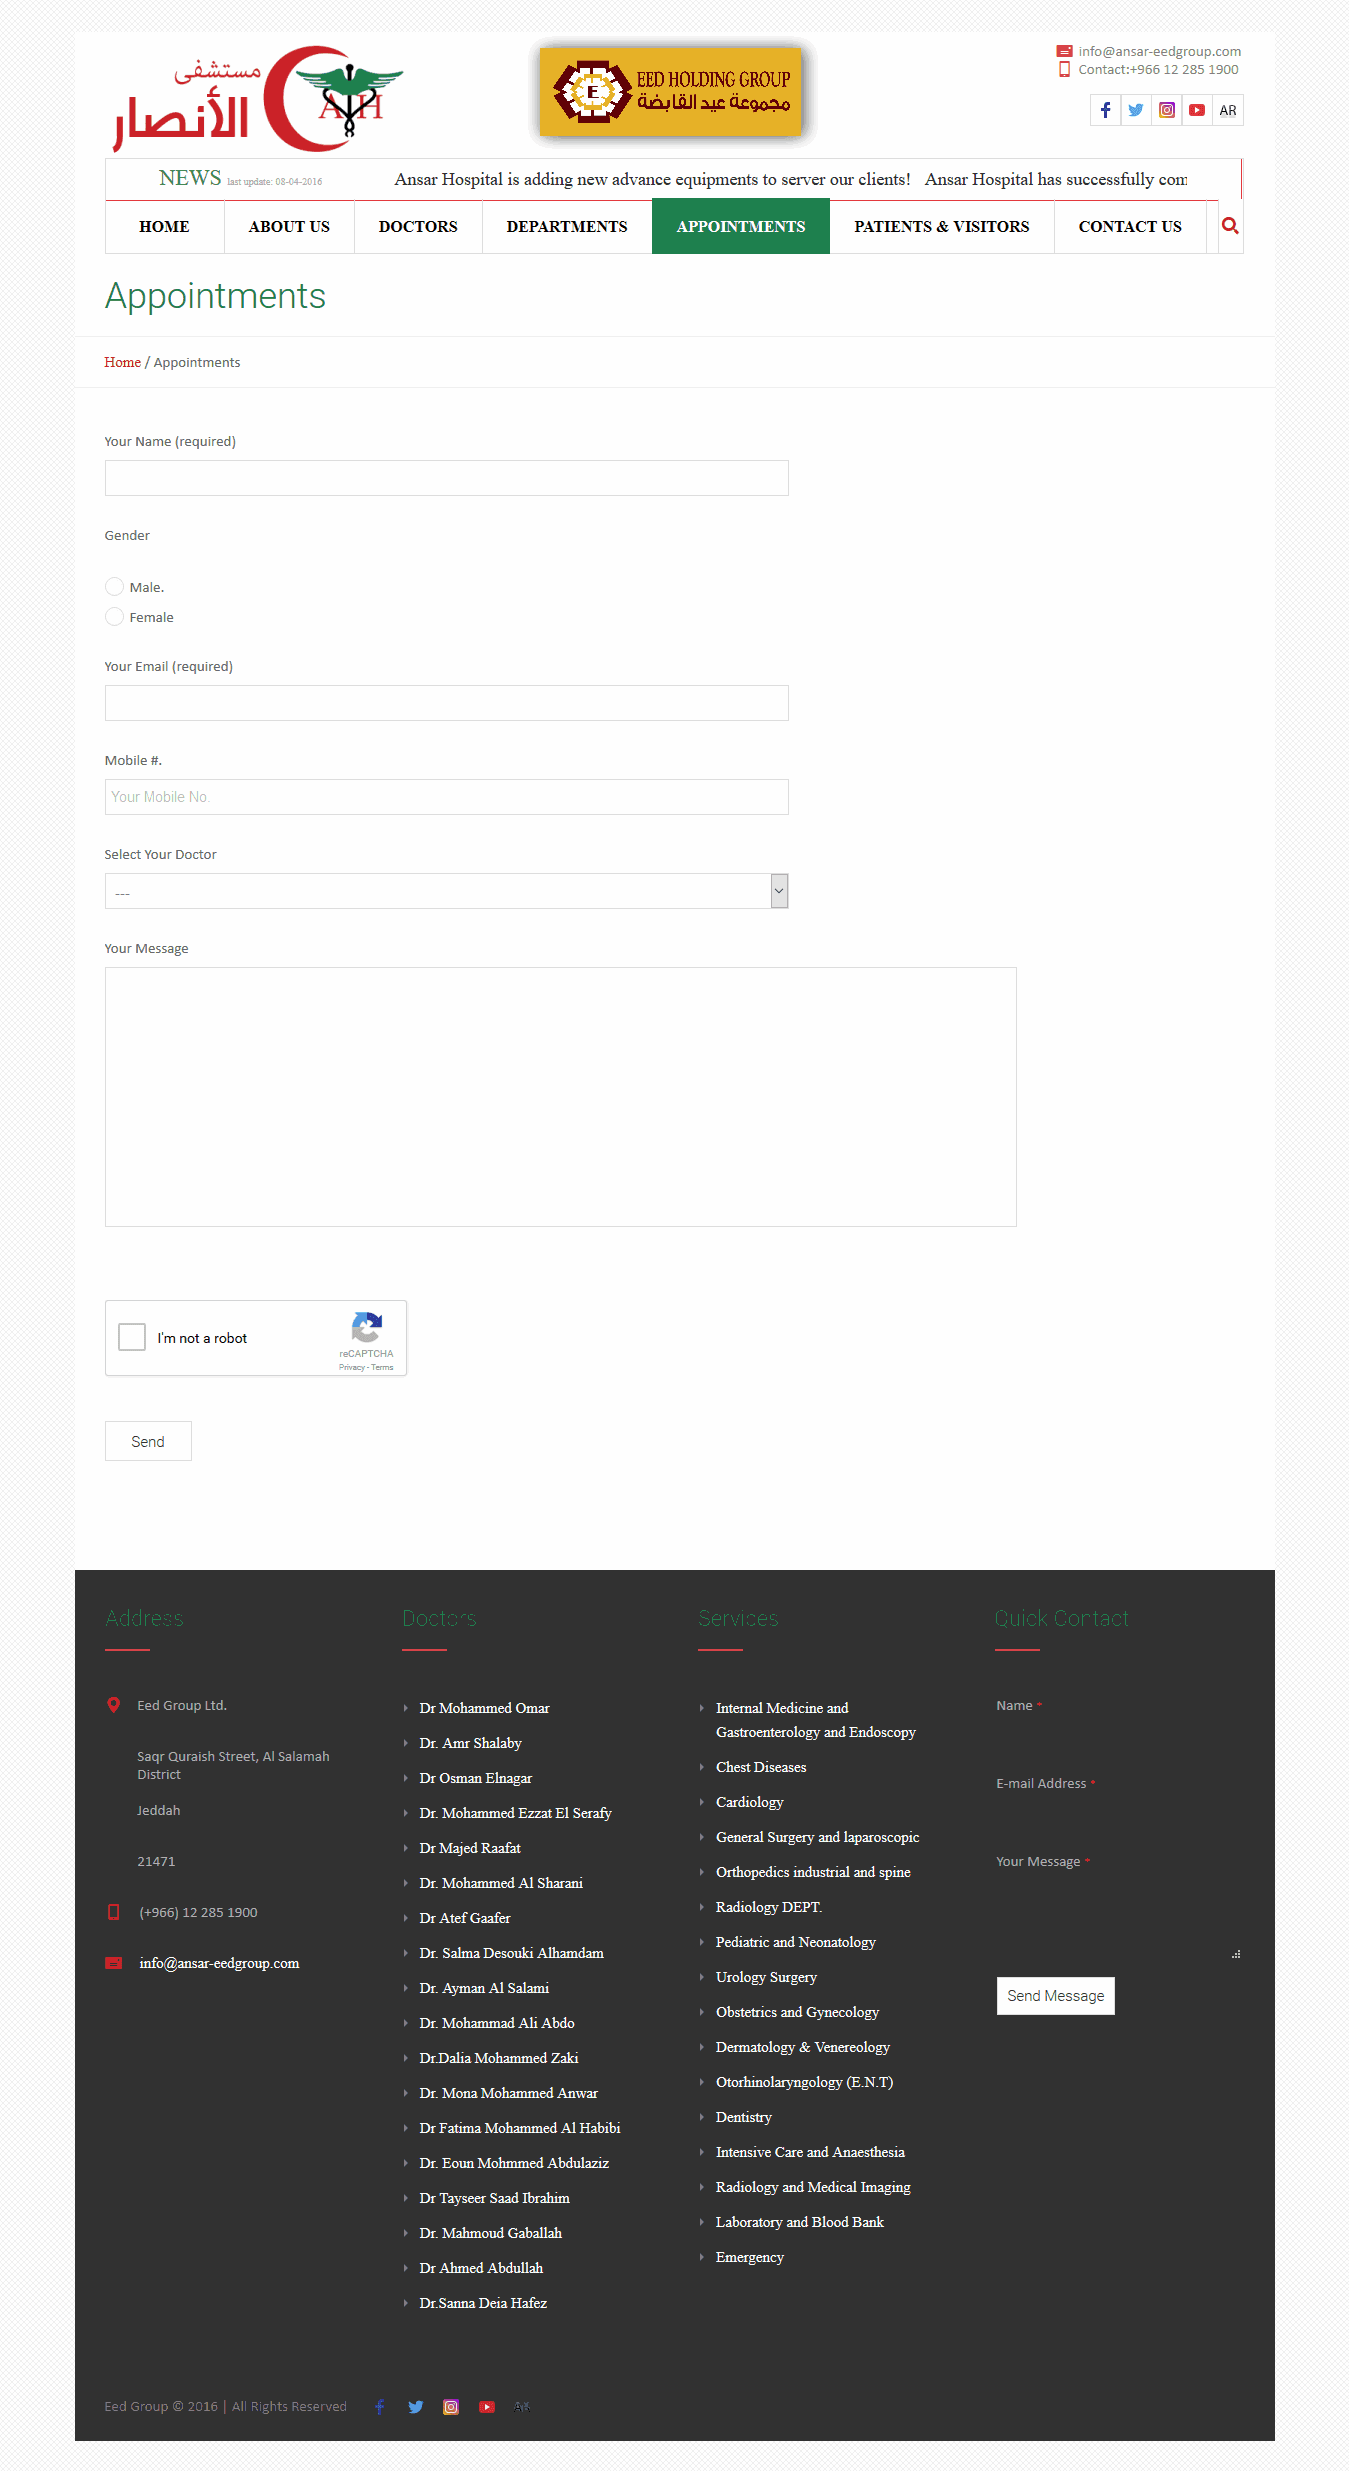The width and height of the screenshot is (1349, 2471).
Task: Open the CONTACT US menu
Action: [1130, 227]
